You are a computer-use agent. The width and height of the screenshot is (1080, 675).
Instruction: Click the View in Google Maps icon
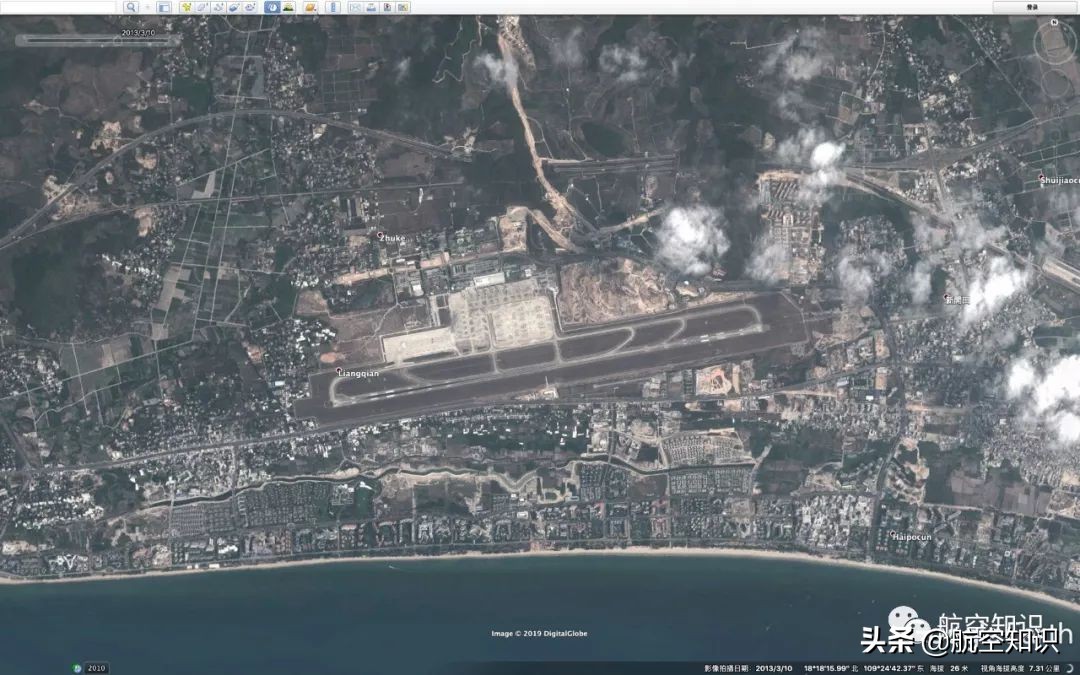[x=403, y=7]
